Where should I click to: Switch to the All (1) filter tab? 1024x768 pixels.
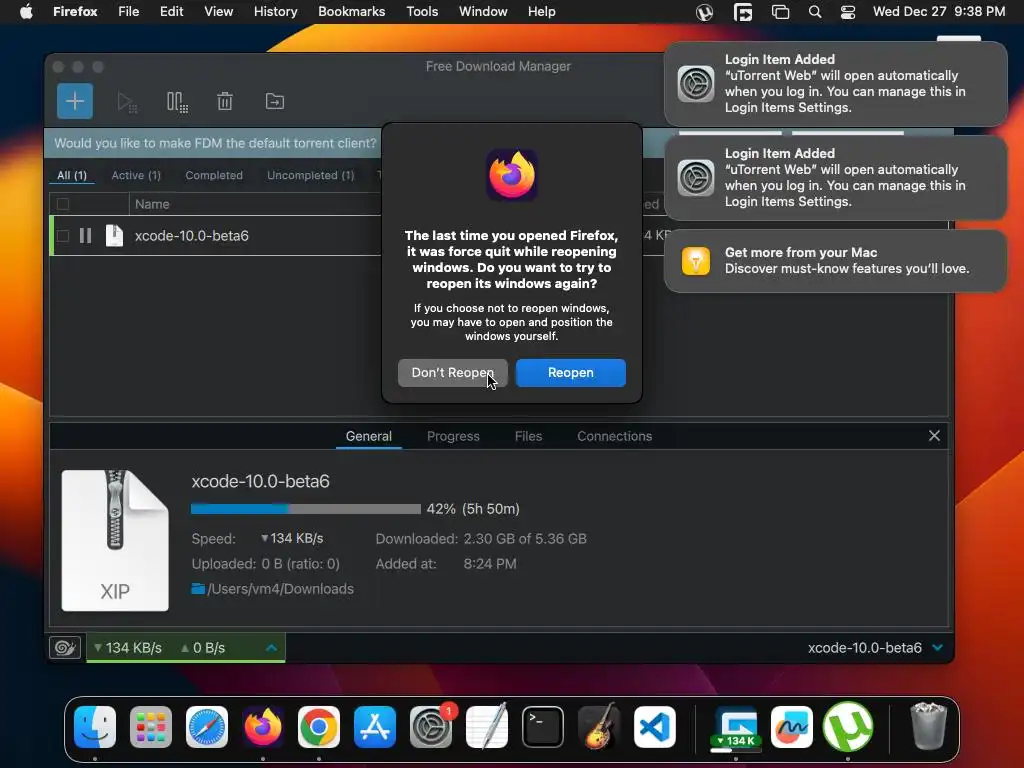click(72, 175)
